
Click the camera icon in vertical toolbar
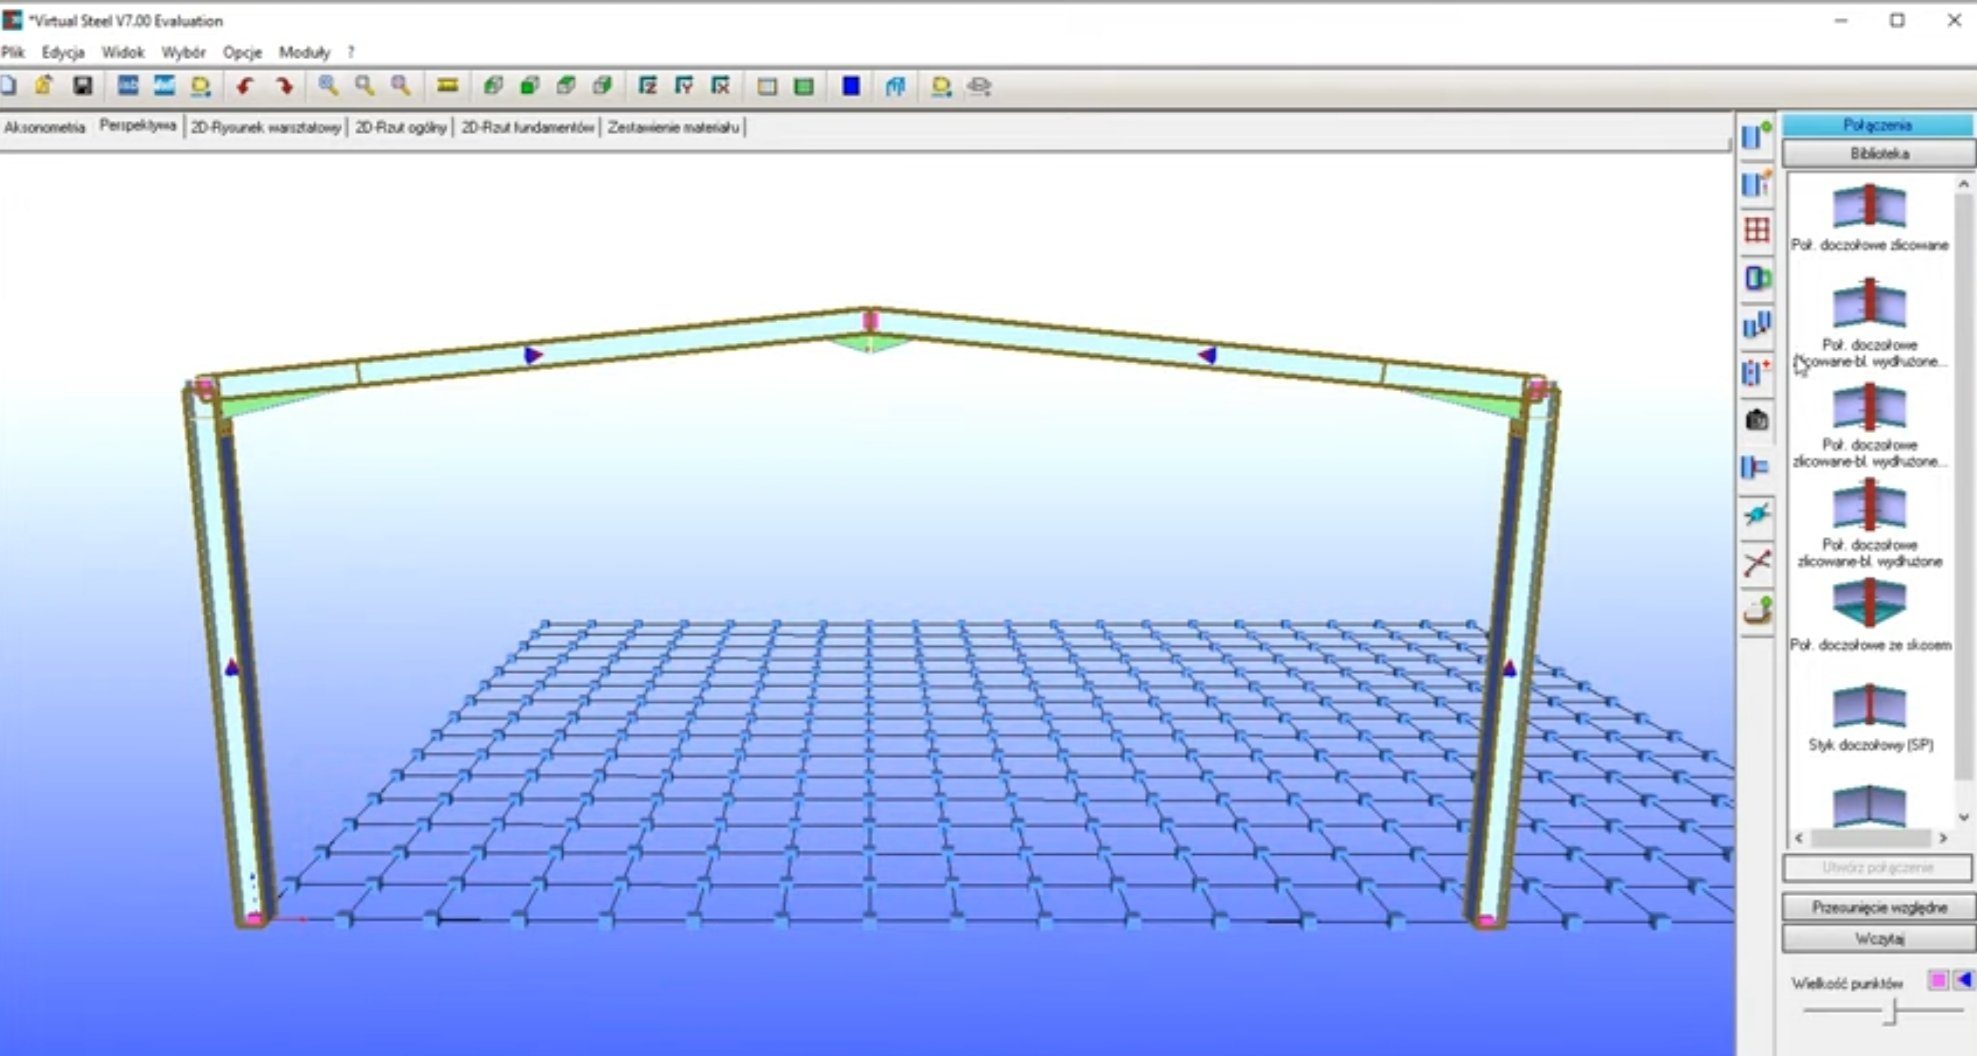1757,420
